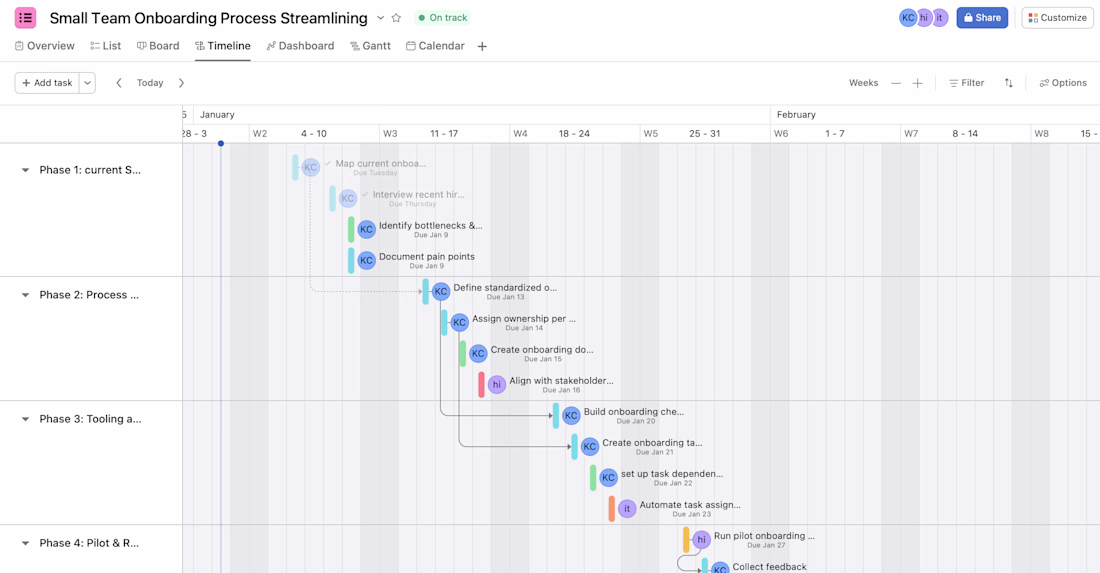Click 'it' avatar on Automate task assign task

(627, 508)
